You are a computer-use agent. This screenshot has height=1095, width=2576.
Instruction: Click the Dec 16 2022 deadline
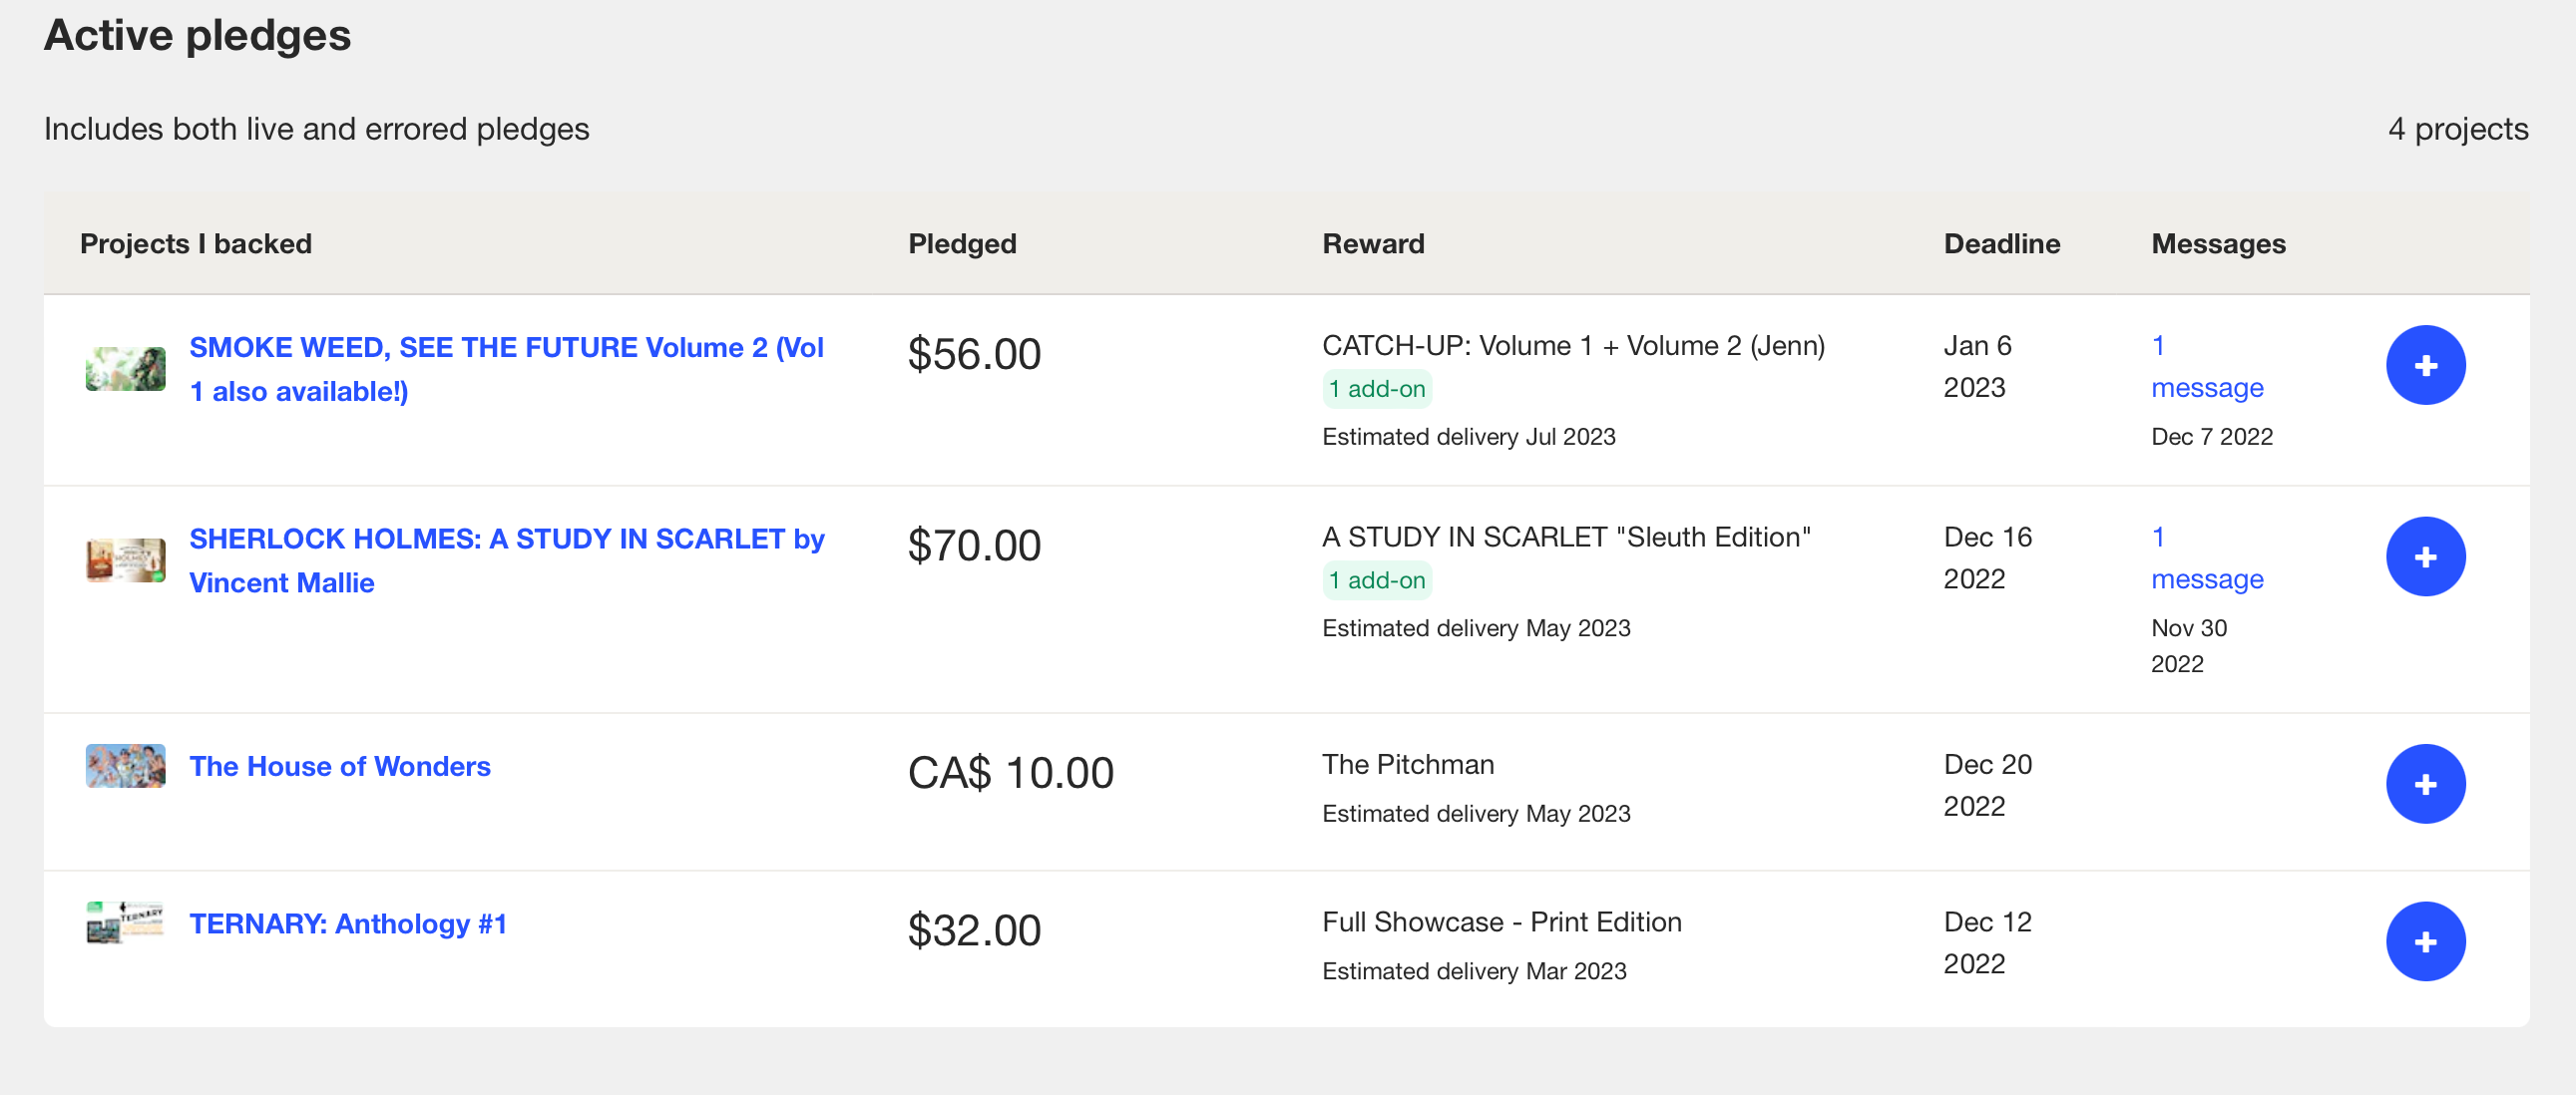click(1987, 557)
